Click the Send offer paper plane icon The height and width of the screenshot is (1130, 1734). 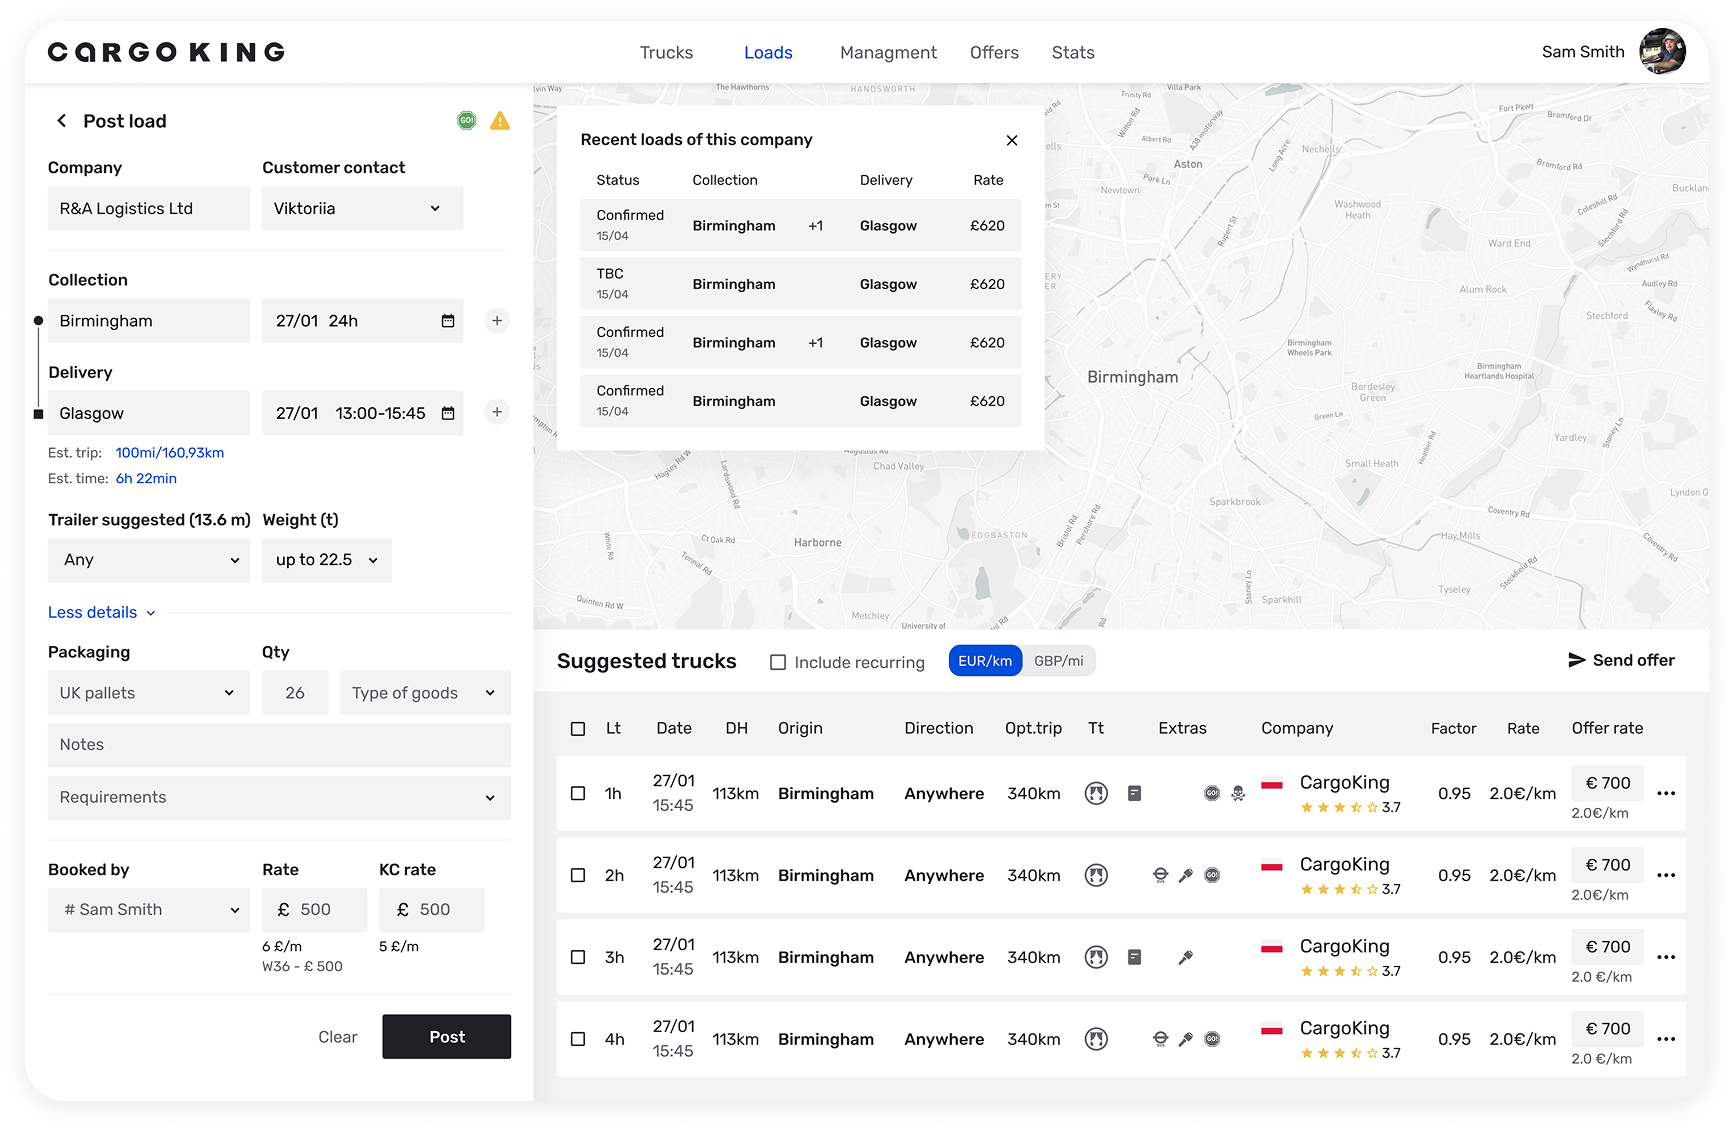click(x=1577, y=660)
